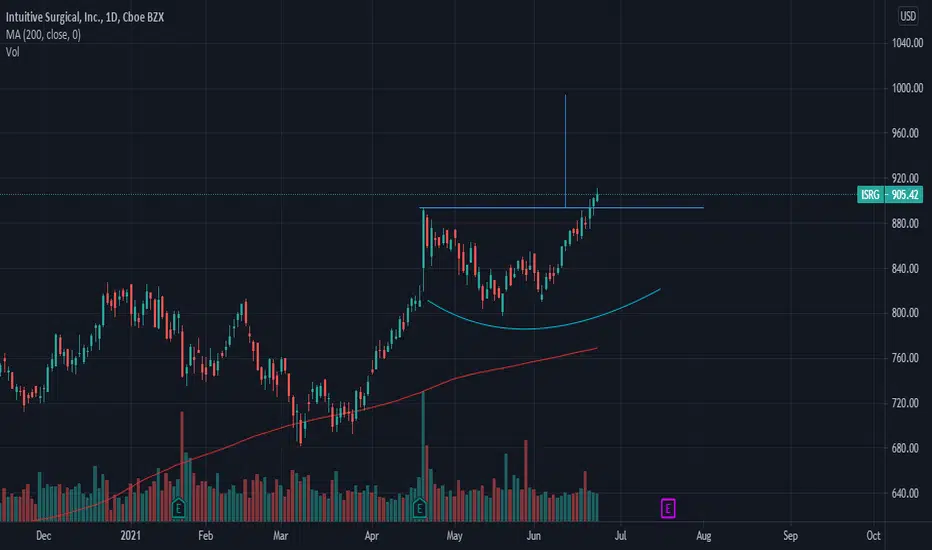Select the vertical blue target line
Viewport: 932px width, 550px height.
coord(565,149)
